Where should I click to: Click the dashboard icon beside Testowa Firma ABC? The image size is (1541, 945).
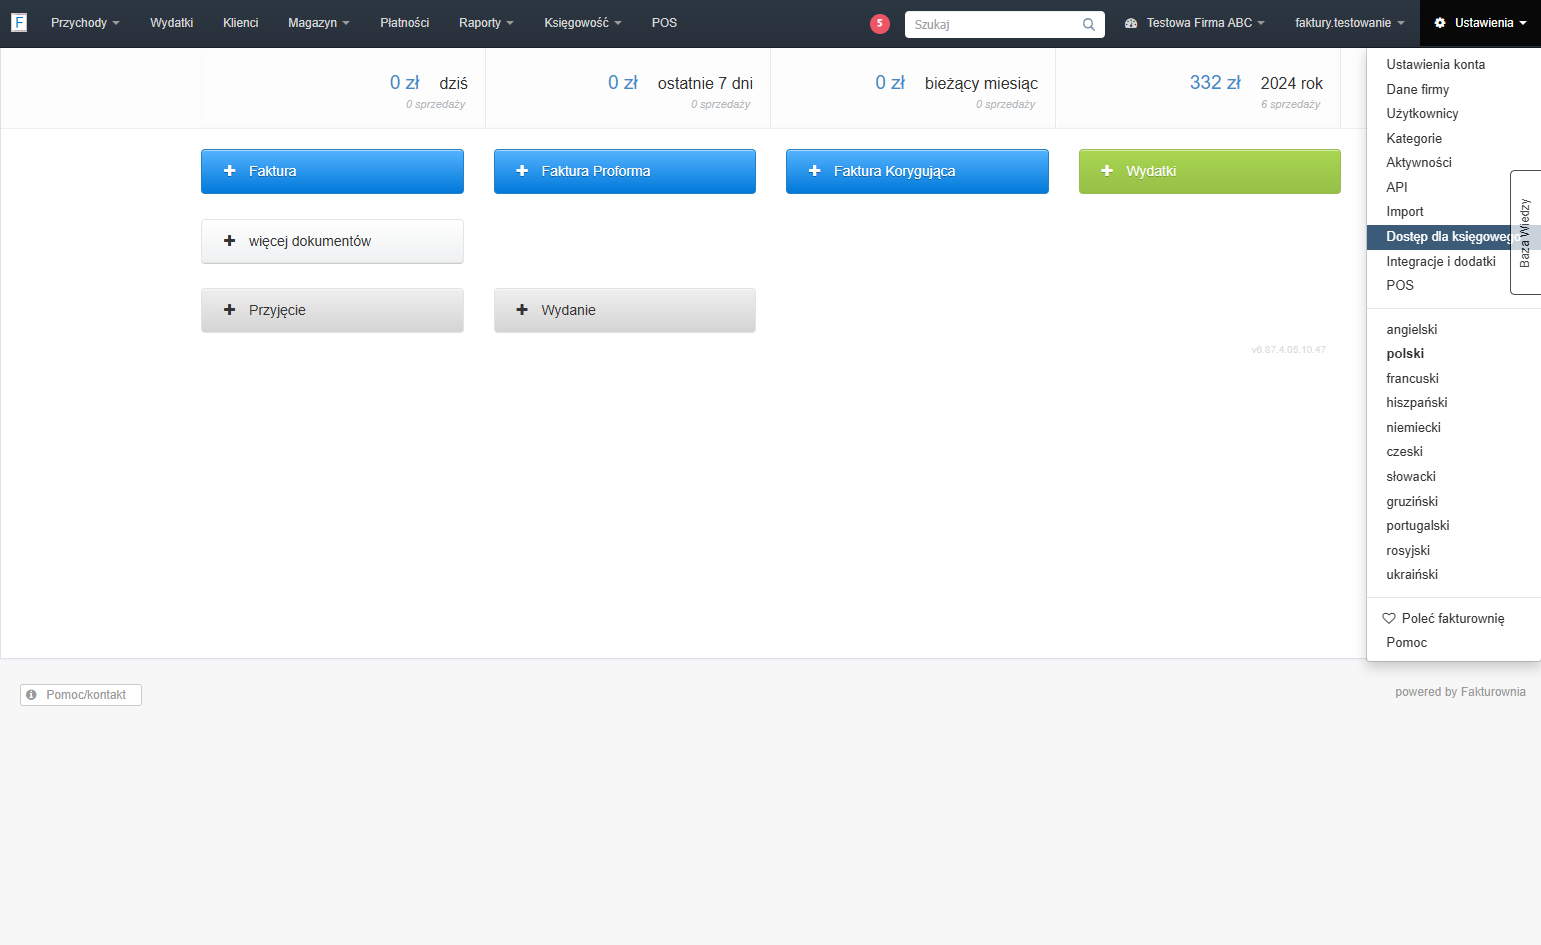click(1131, 23)
